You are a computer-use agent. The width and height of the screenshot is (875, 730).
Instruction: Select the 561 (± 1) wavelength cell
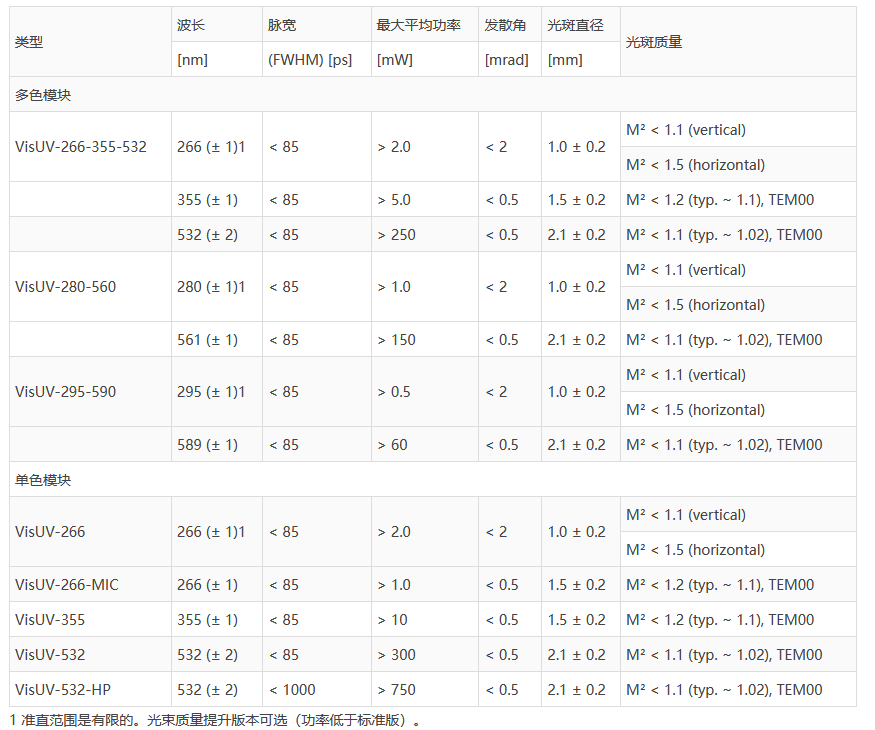208,340
